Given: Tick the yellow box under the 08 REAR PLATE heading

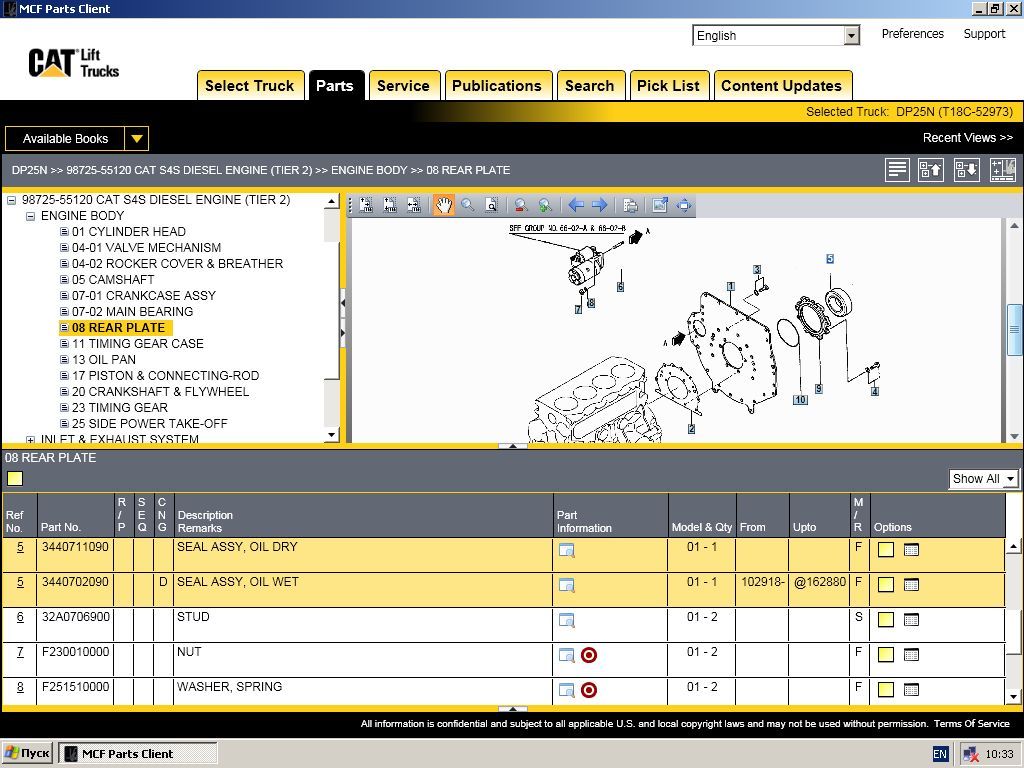Looking at the screenshot, I should pos(14,479).
